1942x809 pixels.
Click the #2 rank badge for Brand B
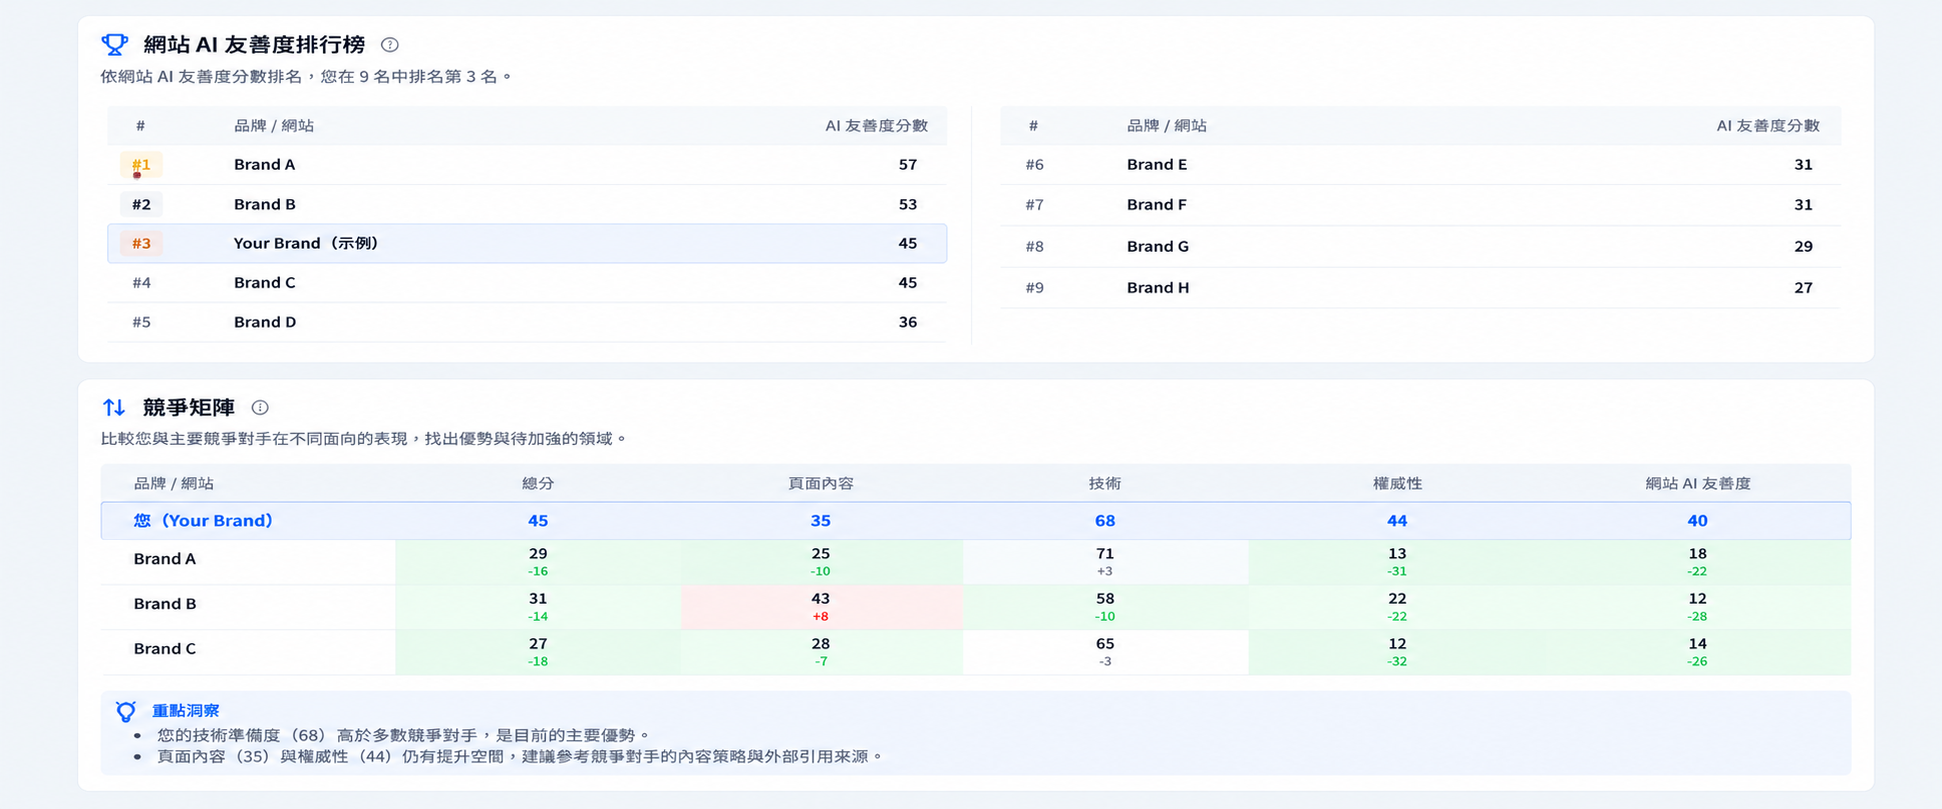(141, 204)
